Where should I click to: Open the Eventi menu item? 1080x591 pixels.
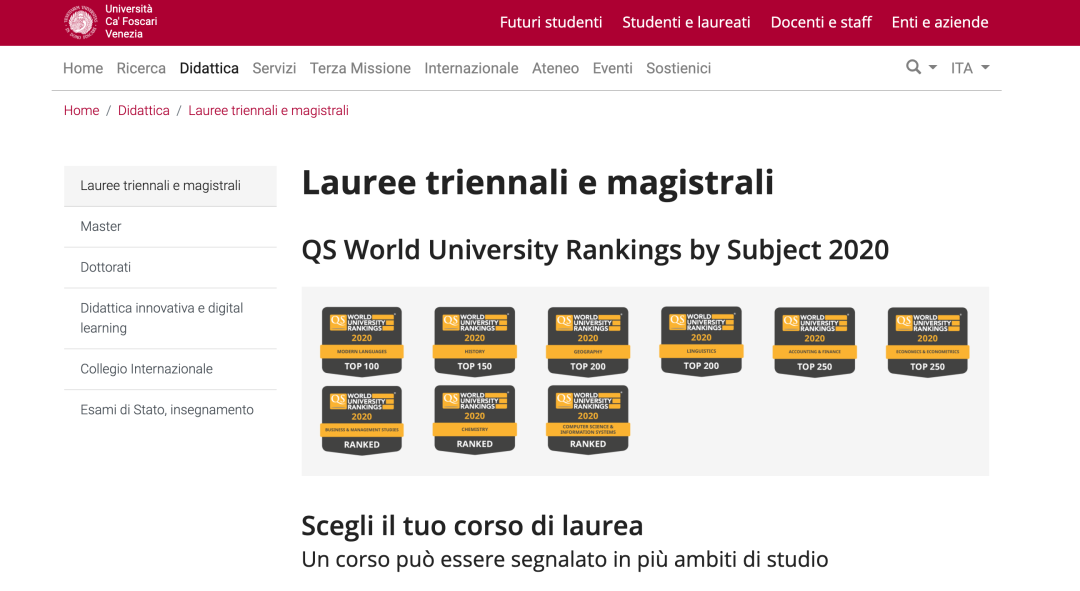[x=612, y=68]
